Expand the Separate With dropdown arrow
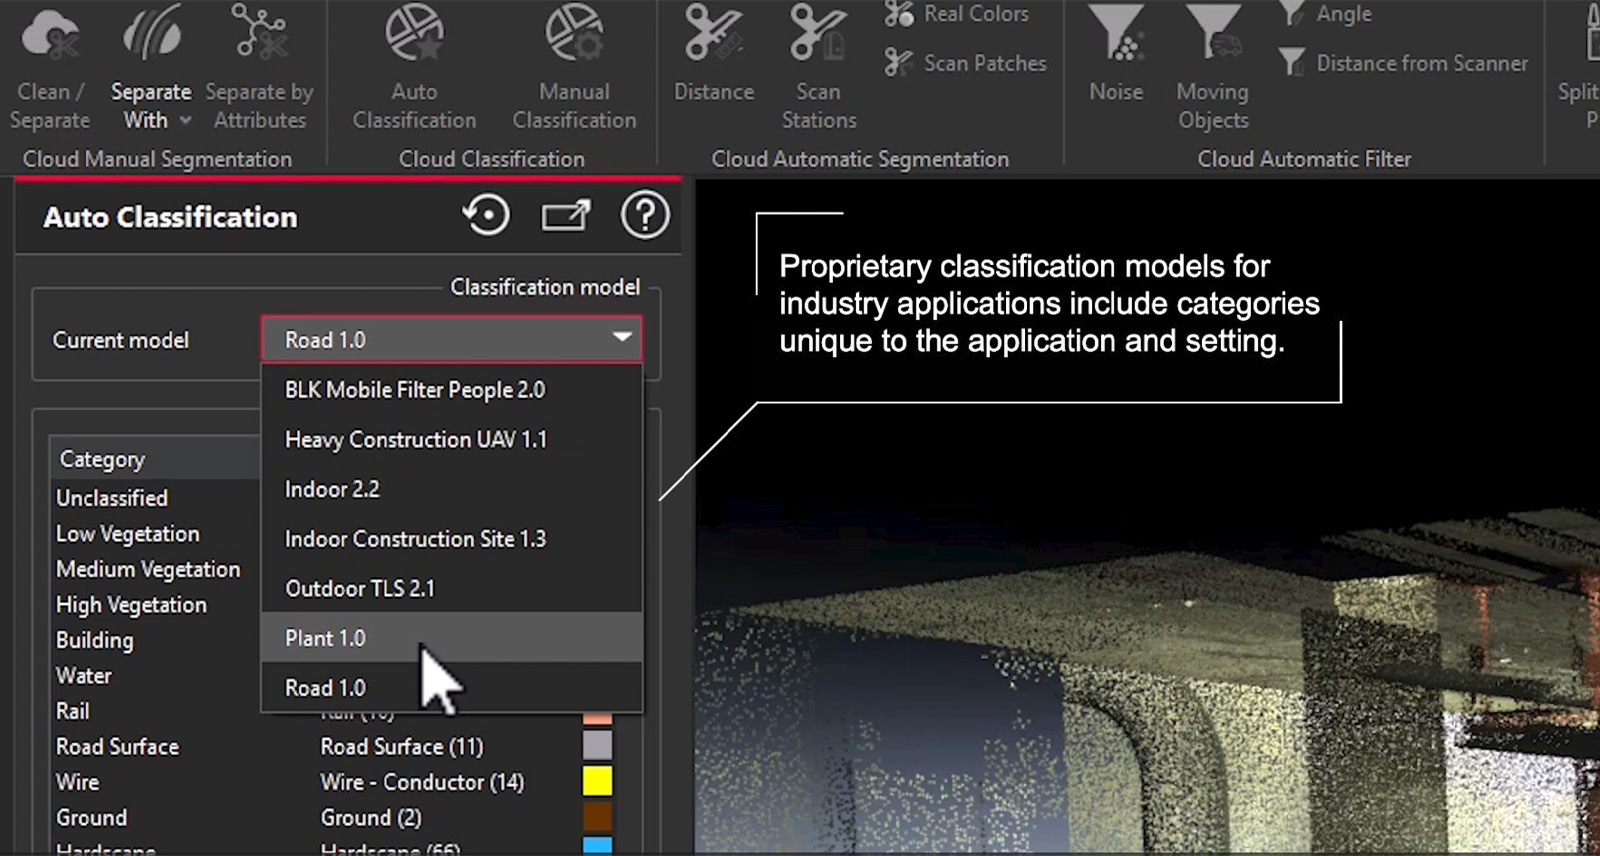The width and height of the screenshot is (1600, 856). click(x=185, y=121)
